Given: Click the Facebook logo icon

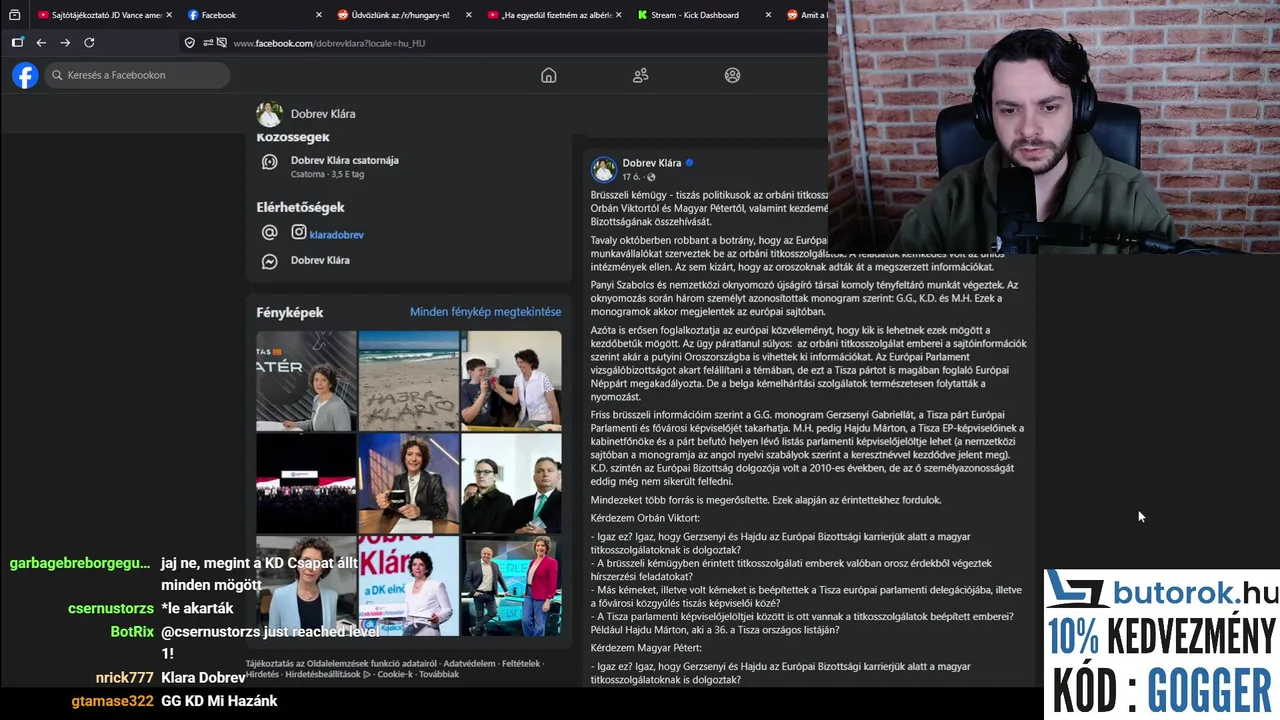Looking at the screenshot, I should 25,75.
